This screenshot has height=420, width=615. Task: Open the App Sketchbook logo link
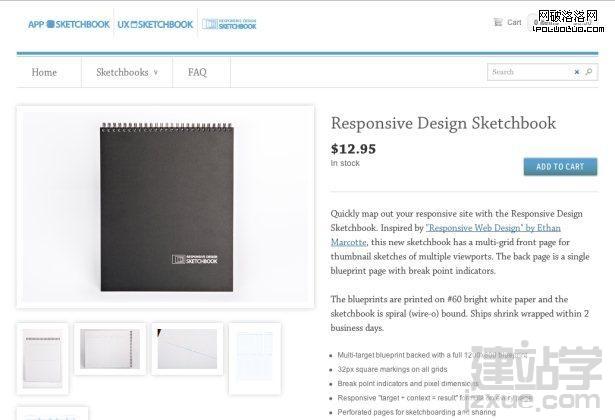(69, 24)
